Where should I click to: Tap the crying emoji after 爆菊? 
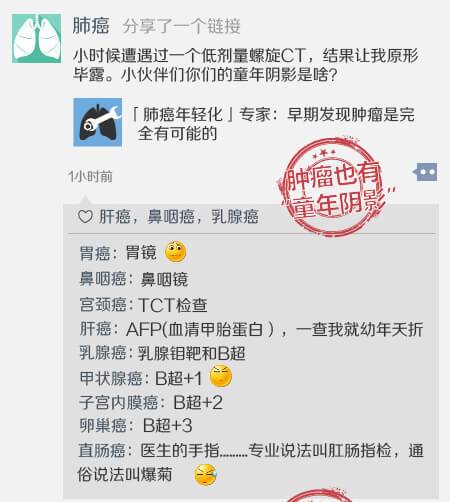pyautogui.click(x=206, y=475)
